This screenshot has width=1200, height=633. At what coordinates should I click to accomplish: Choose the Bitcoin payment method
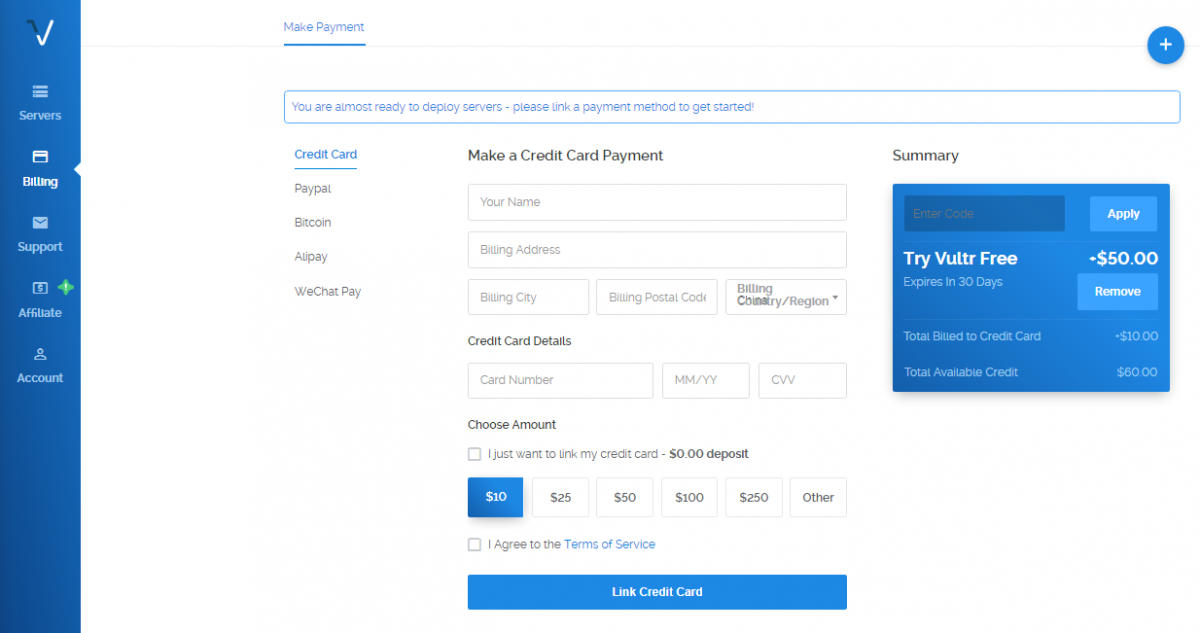[x=312, y=223]
